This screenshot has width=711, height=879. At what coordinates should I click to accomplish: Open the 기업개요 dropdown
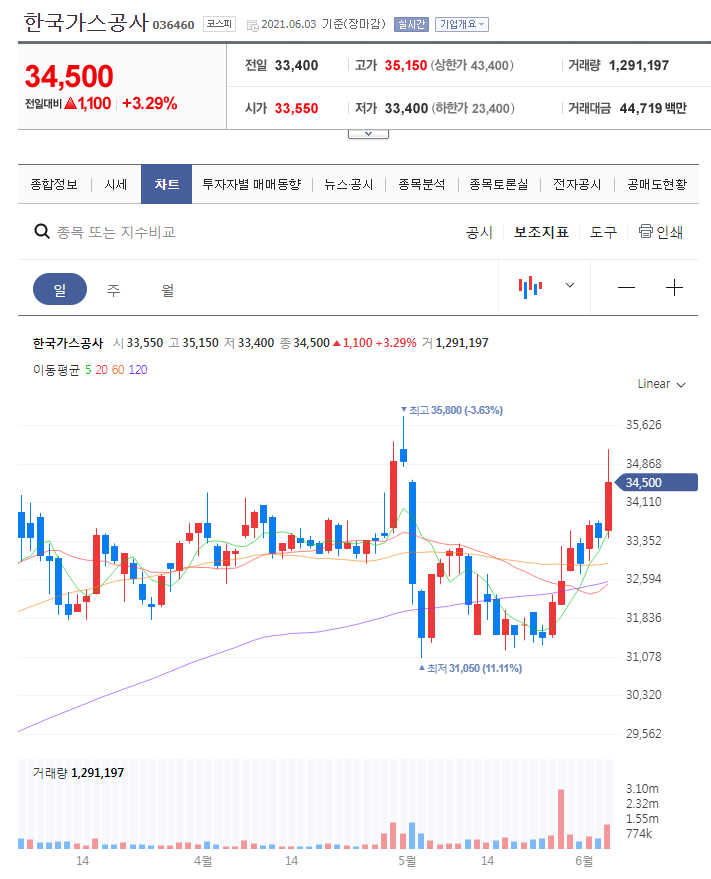click(x=461, y=24)
